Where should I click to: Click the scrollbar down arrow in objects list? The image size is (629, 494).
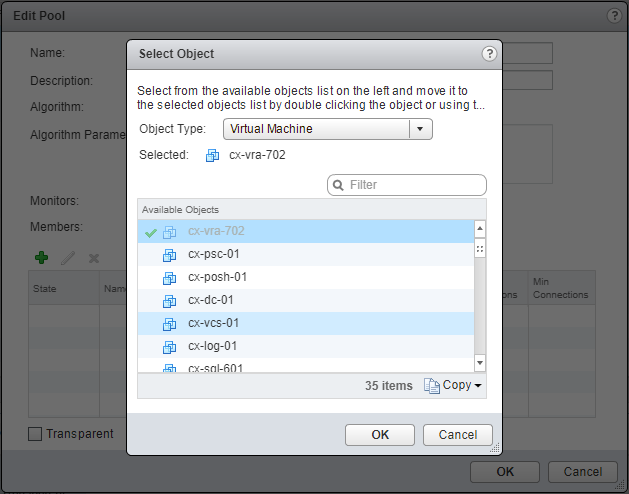479,363
